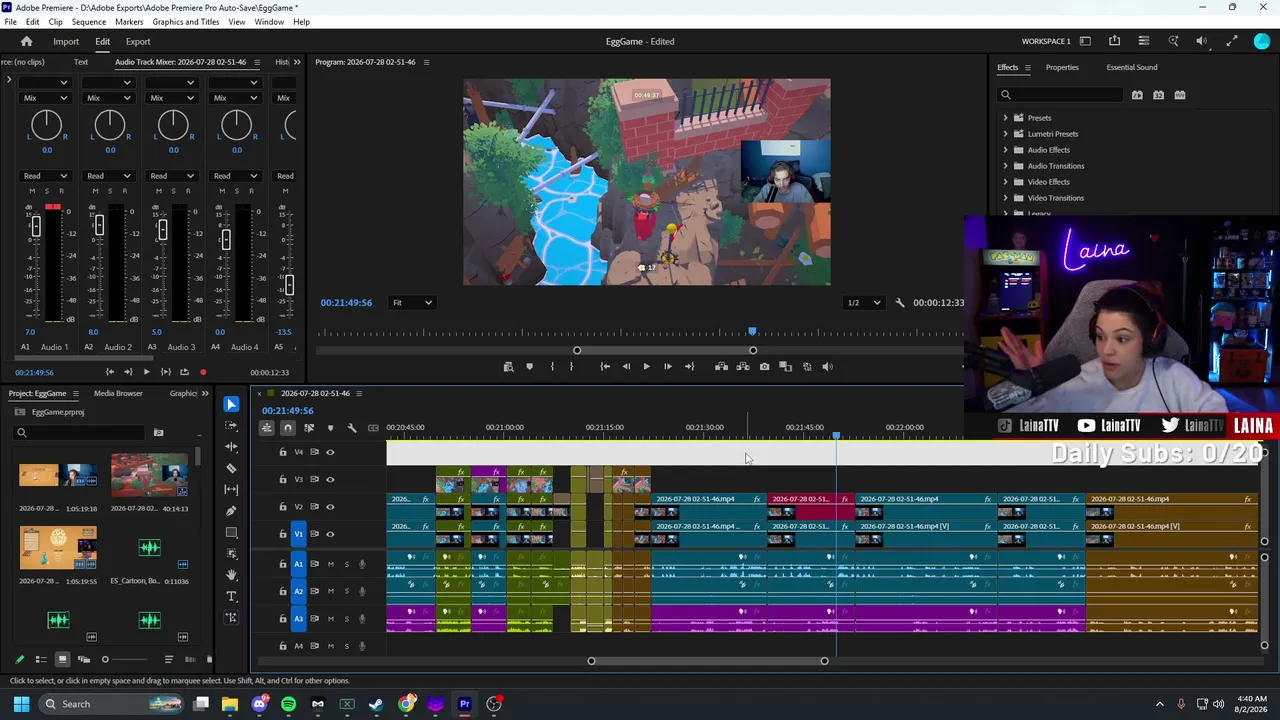The image size is (1280, 720).
Task: Select the Ripple Edit tool
Action: tap(231, 446)
